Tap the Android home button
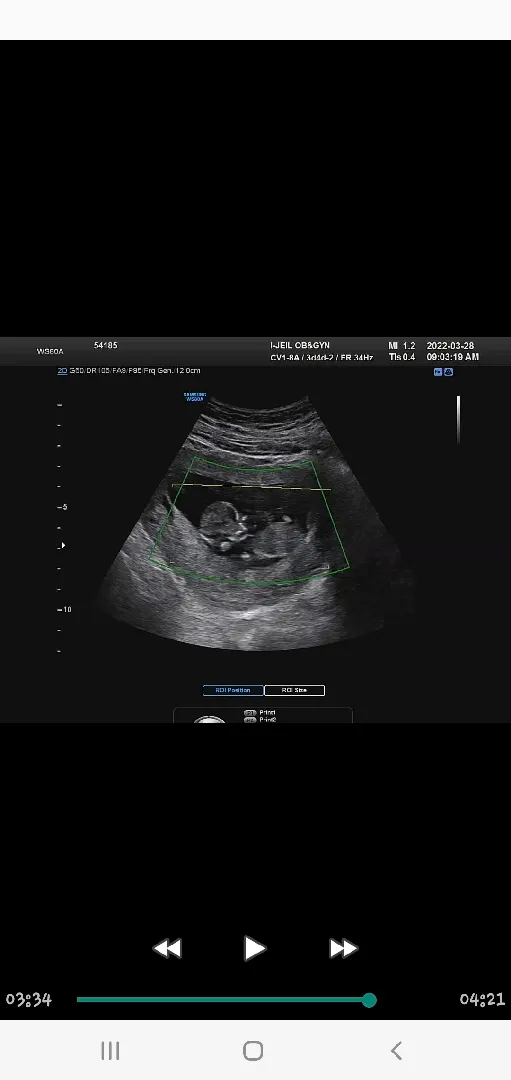The height and width of the screenshot is (1080, 511). [253, 1050]
